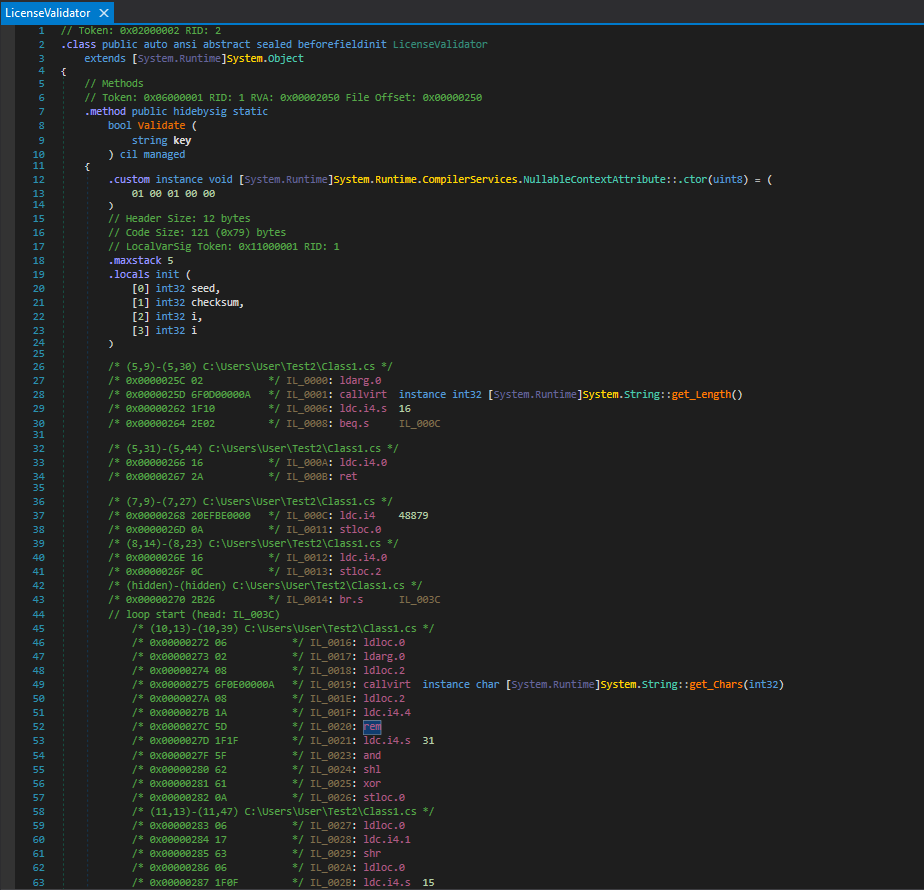924x890 pixels.
Task: Click line number 44 in the gutter
Action: [x=38, y=614]
